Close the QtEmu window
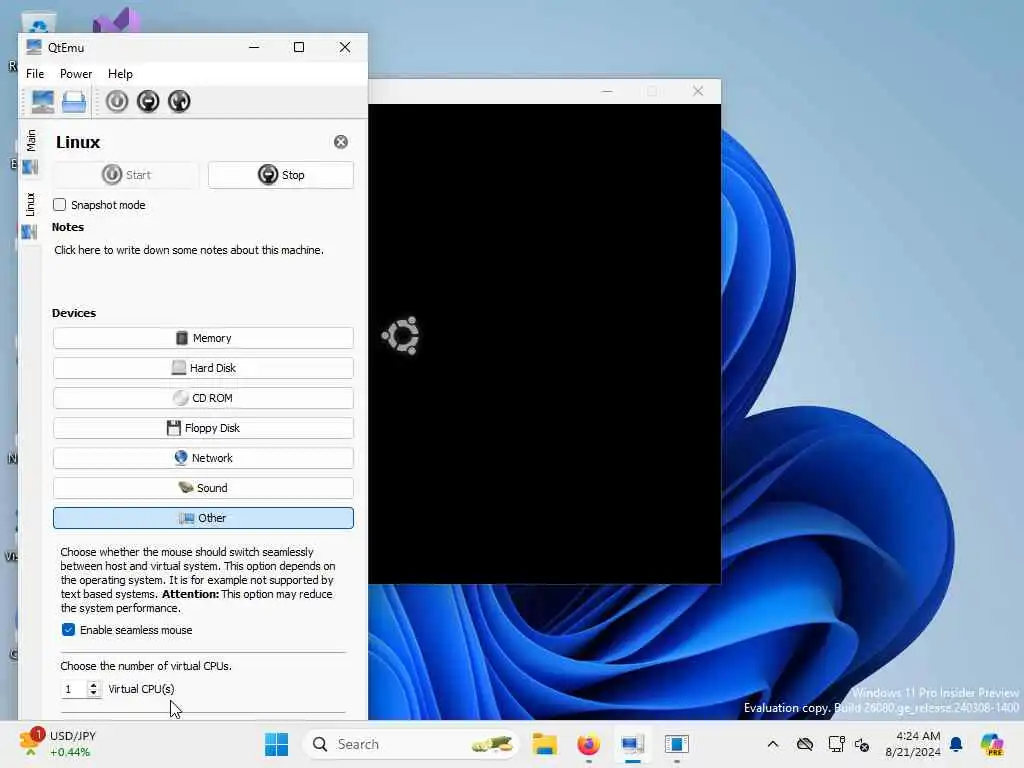The width and height of the screenshot is (1024, 768). (345, 47)
